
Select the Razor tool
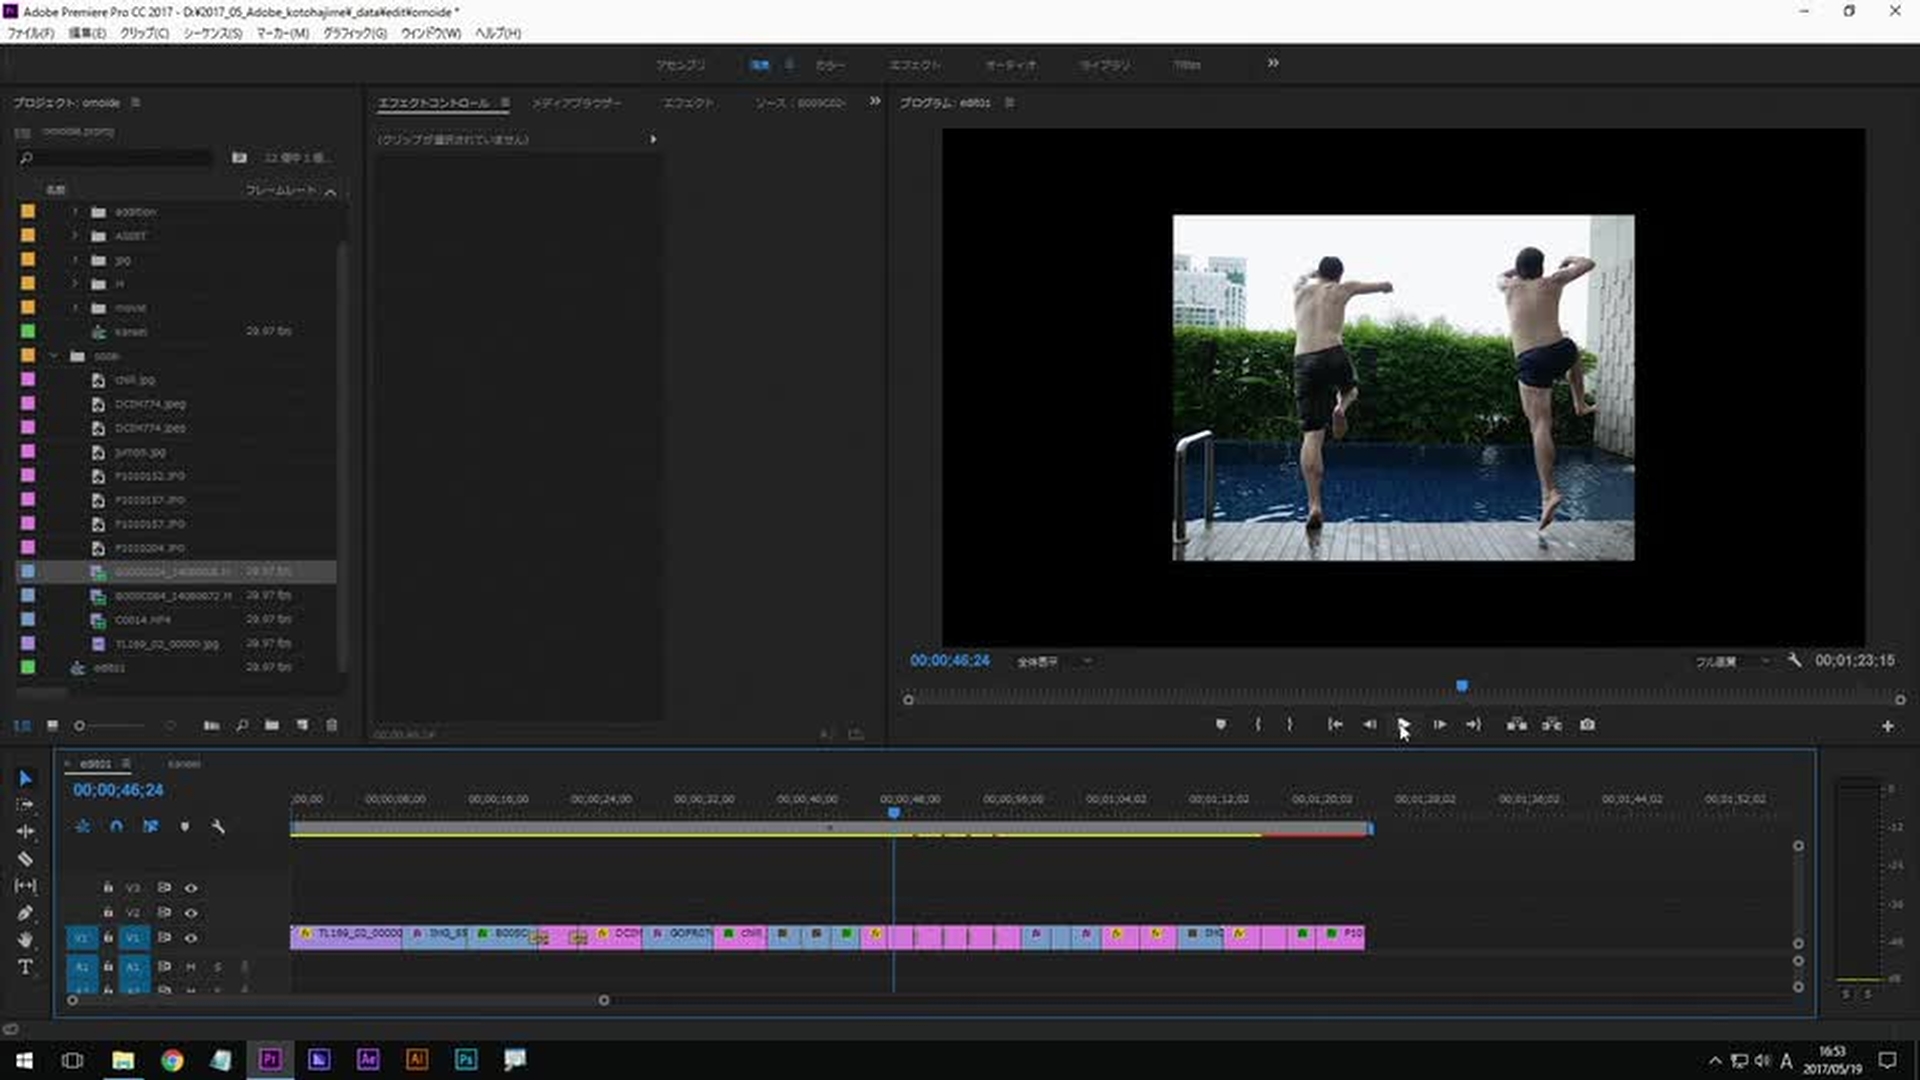(26, 859)
